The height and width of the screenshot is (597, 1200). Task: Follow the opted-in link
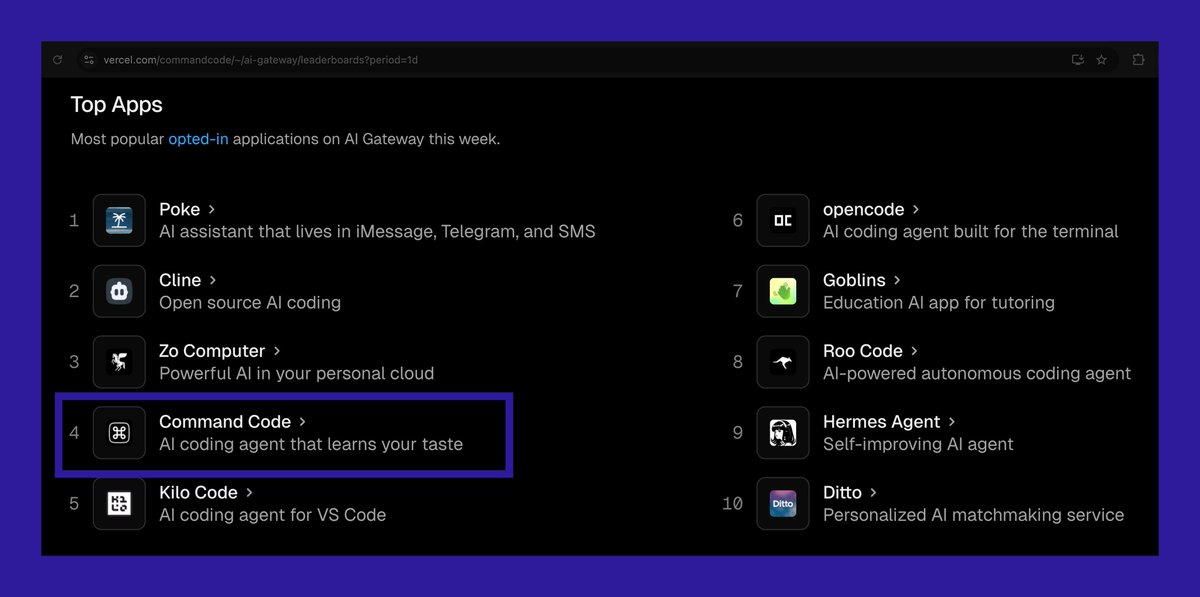coord(198,139)
